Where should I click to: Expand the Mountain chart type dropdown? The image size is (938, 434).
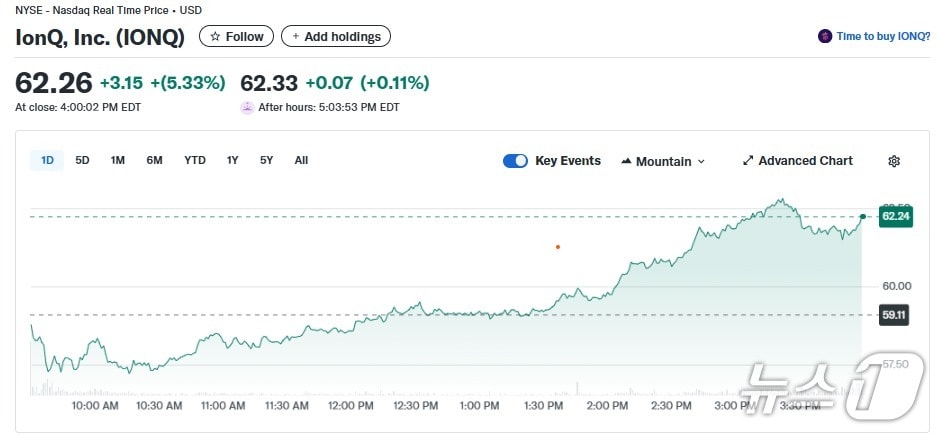(x=701, y=162)
